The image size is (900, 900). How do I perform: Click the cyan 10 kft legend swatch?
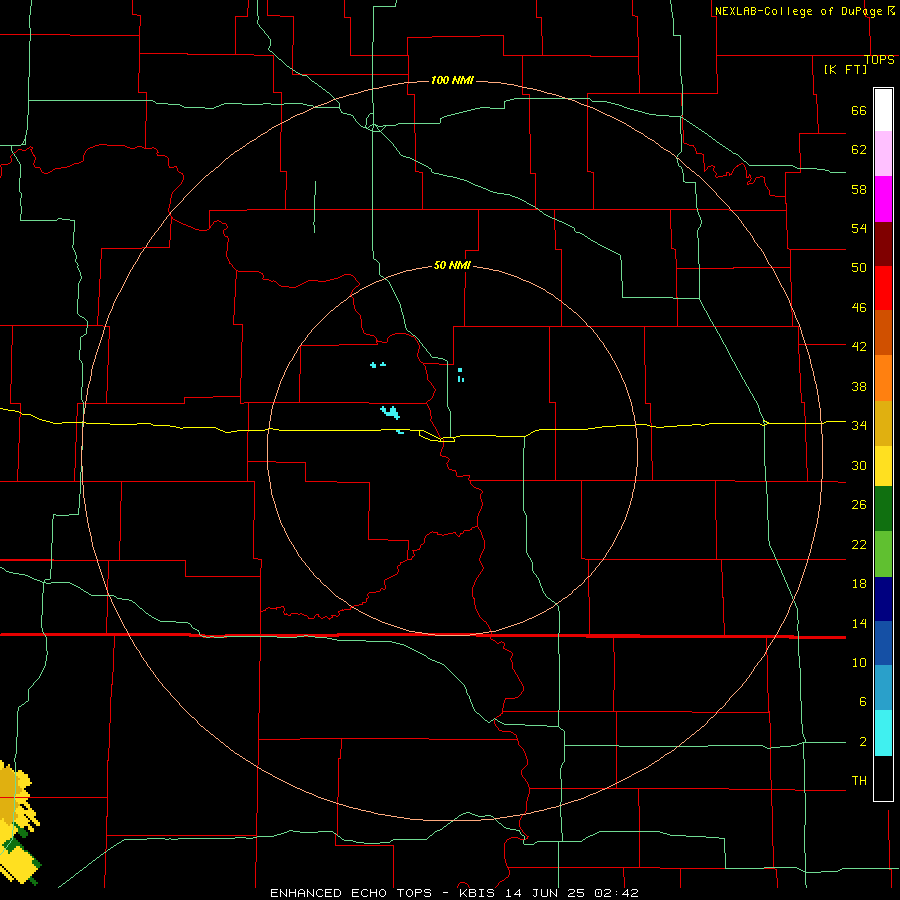tap(883, 733)
